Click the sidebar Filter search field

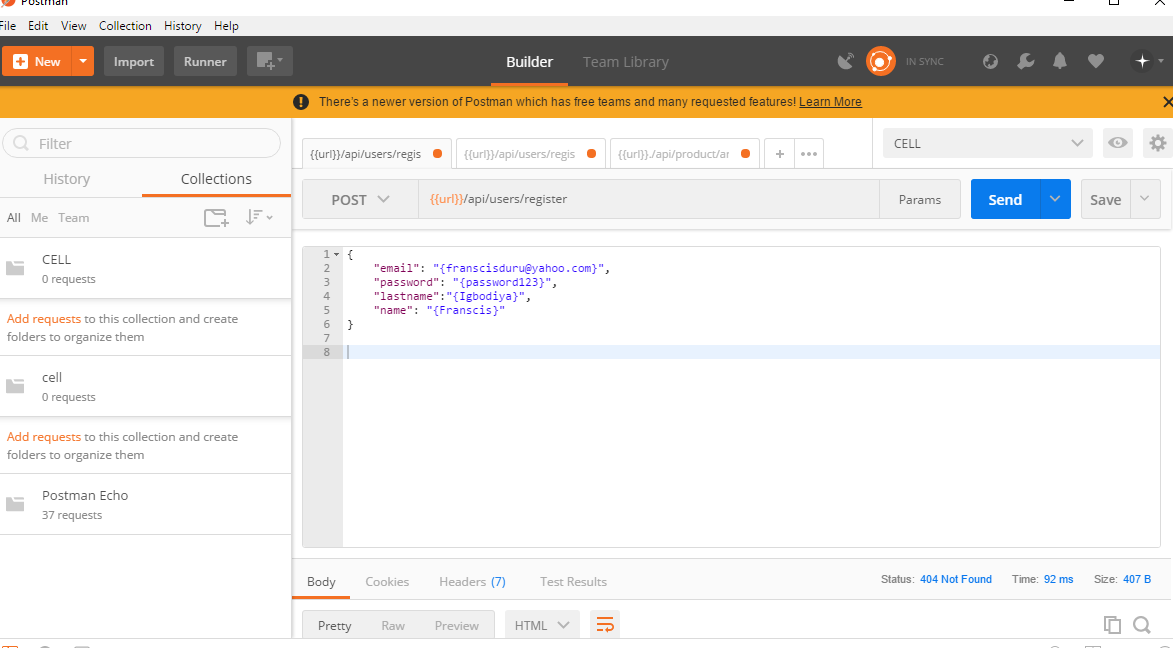point(142,143)
